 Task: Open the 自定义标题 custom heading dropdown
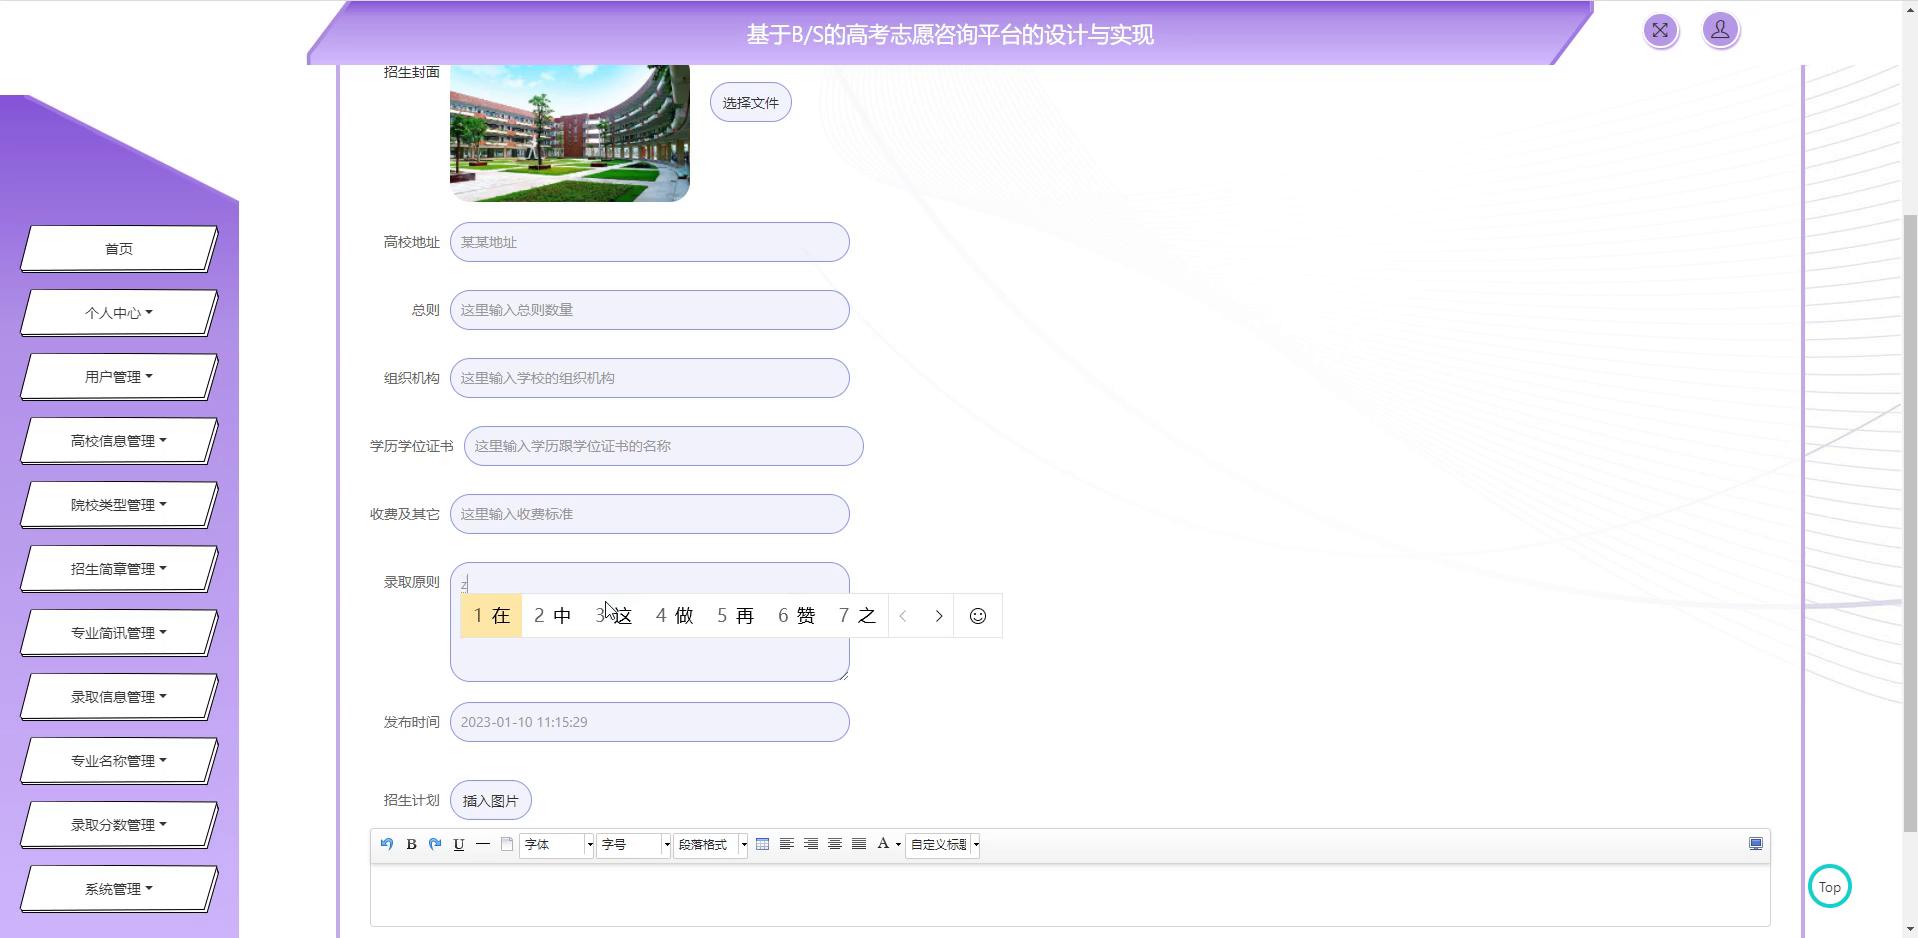pos(942,845)
